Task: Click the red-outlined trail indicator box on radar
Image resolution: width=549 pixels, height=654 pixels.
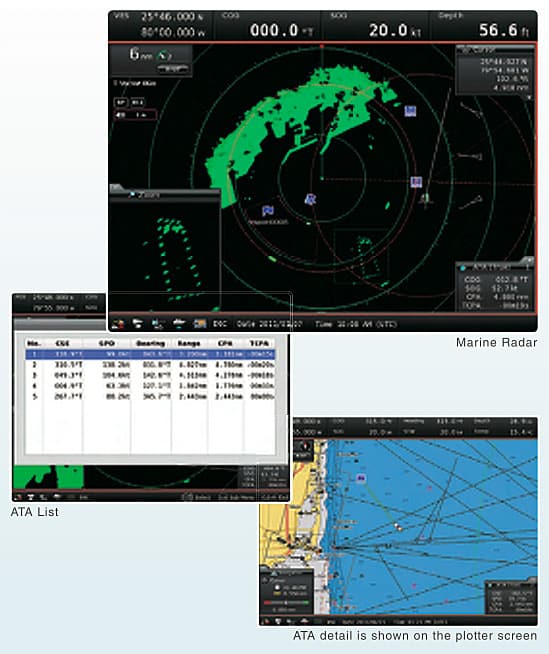Action: [135, 115]
